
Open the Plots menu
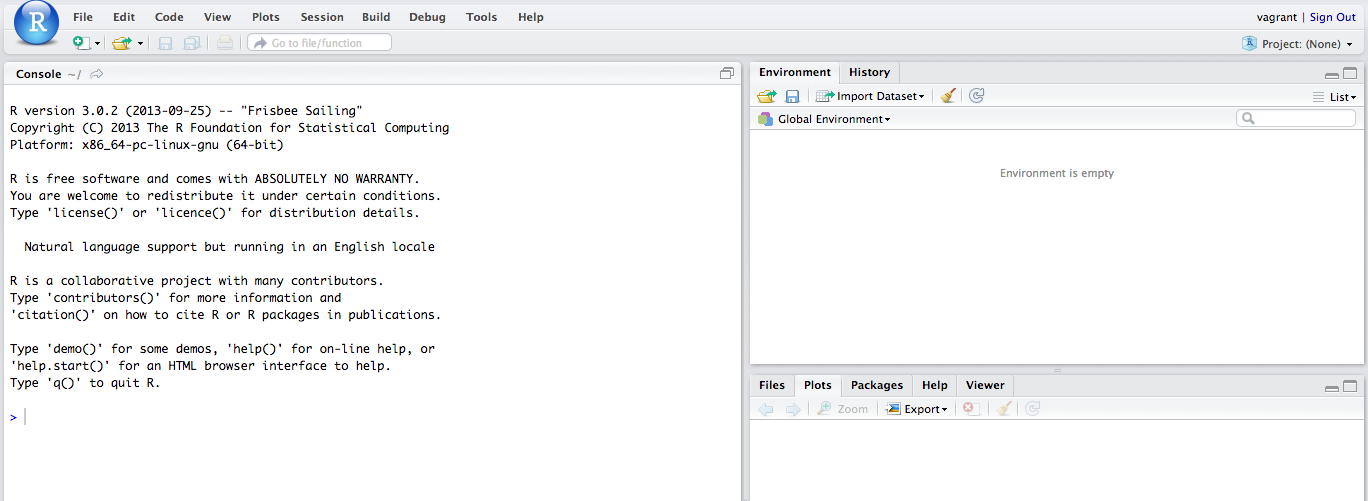(266, 17)
